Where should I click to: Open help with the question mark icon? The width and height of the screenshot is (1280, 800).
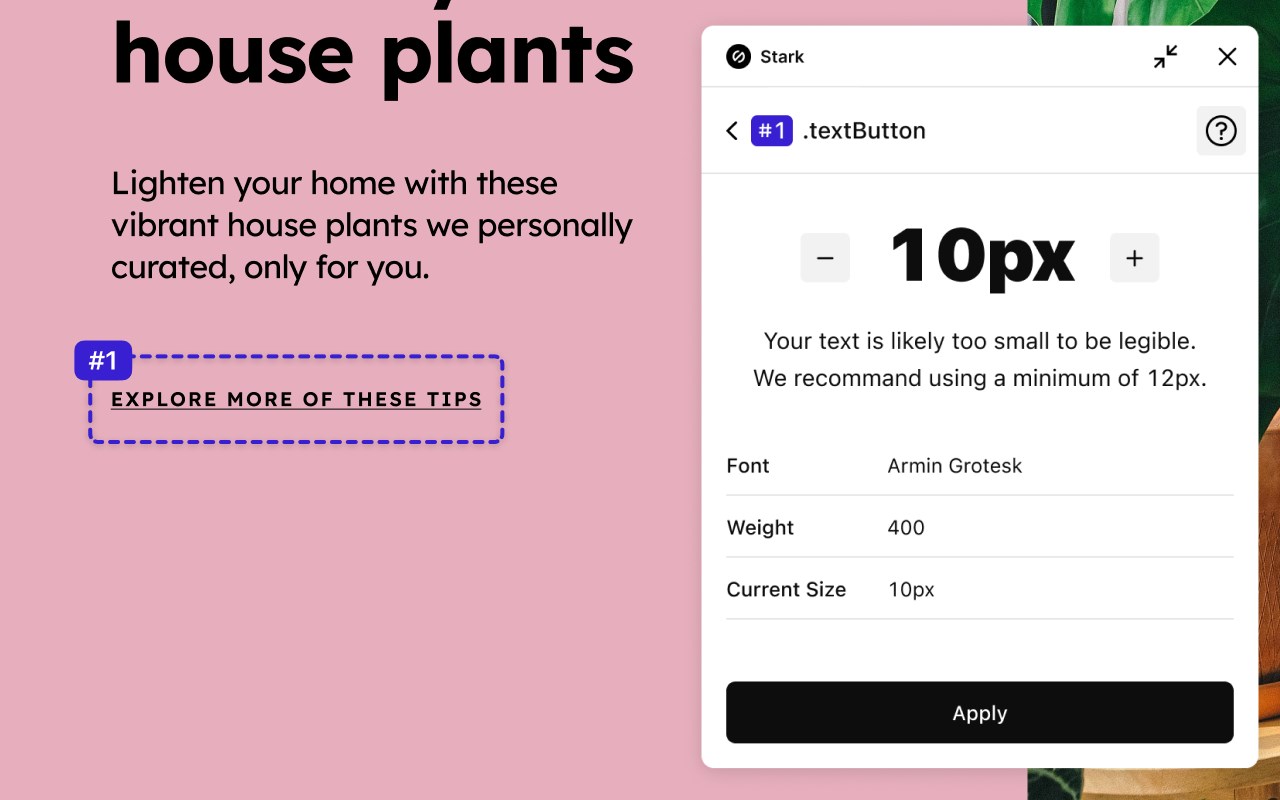(1220, 131)
